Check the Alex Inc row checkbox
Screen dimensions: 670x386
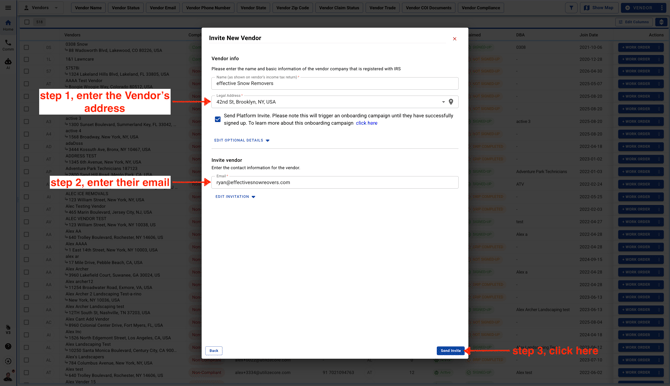26,335
